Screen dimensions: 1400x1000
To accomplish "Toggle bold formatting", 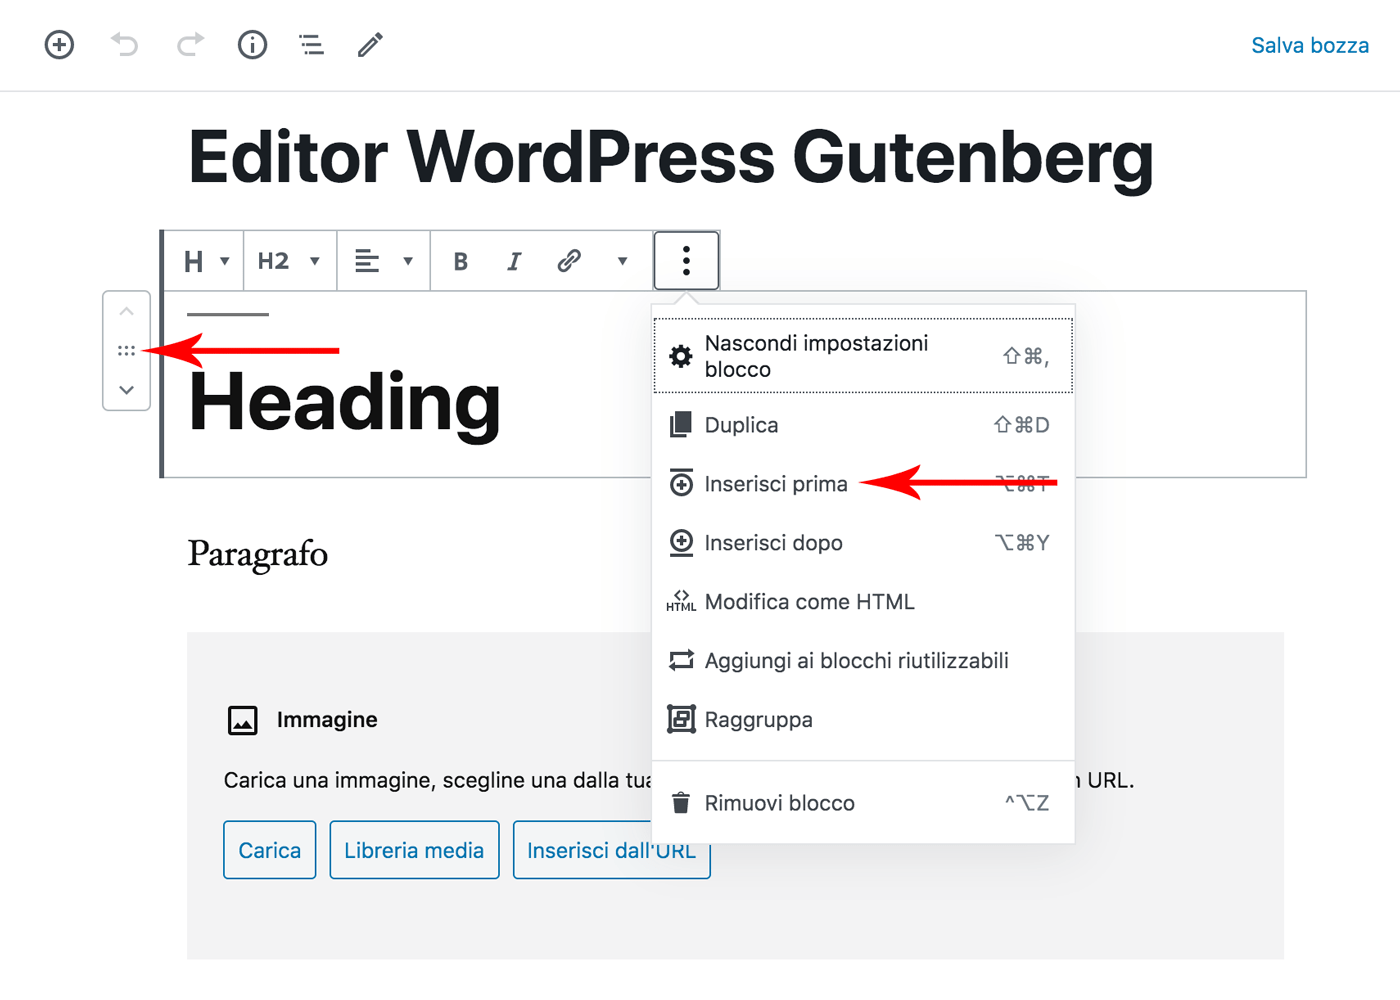I will [460, 261].
